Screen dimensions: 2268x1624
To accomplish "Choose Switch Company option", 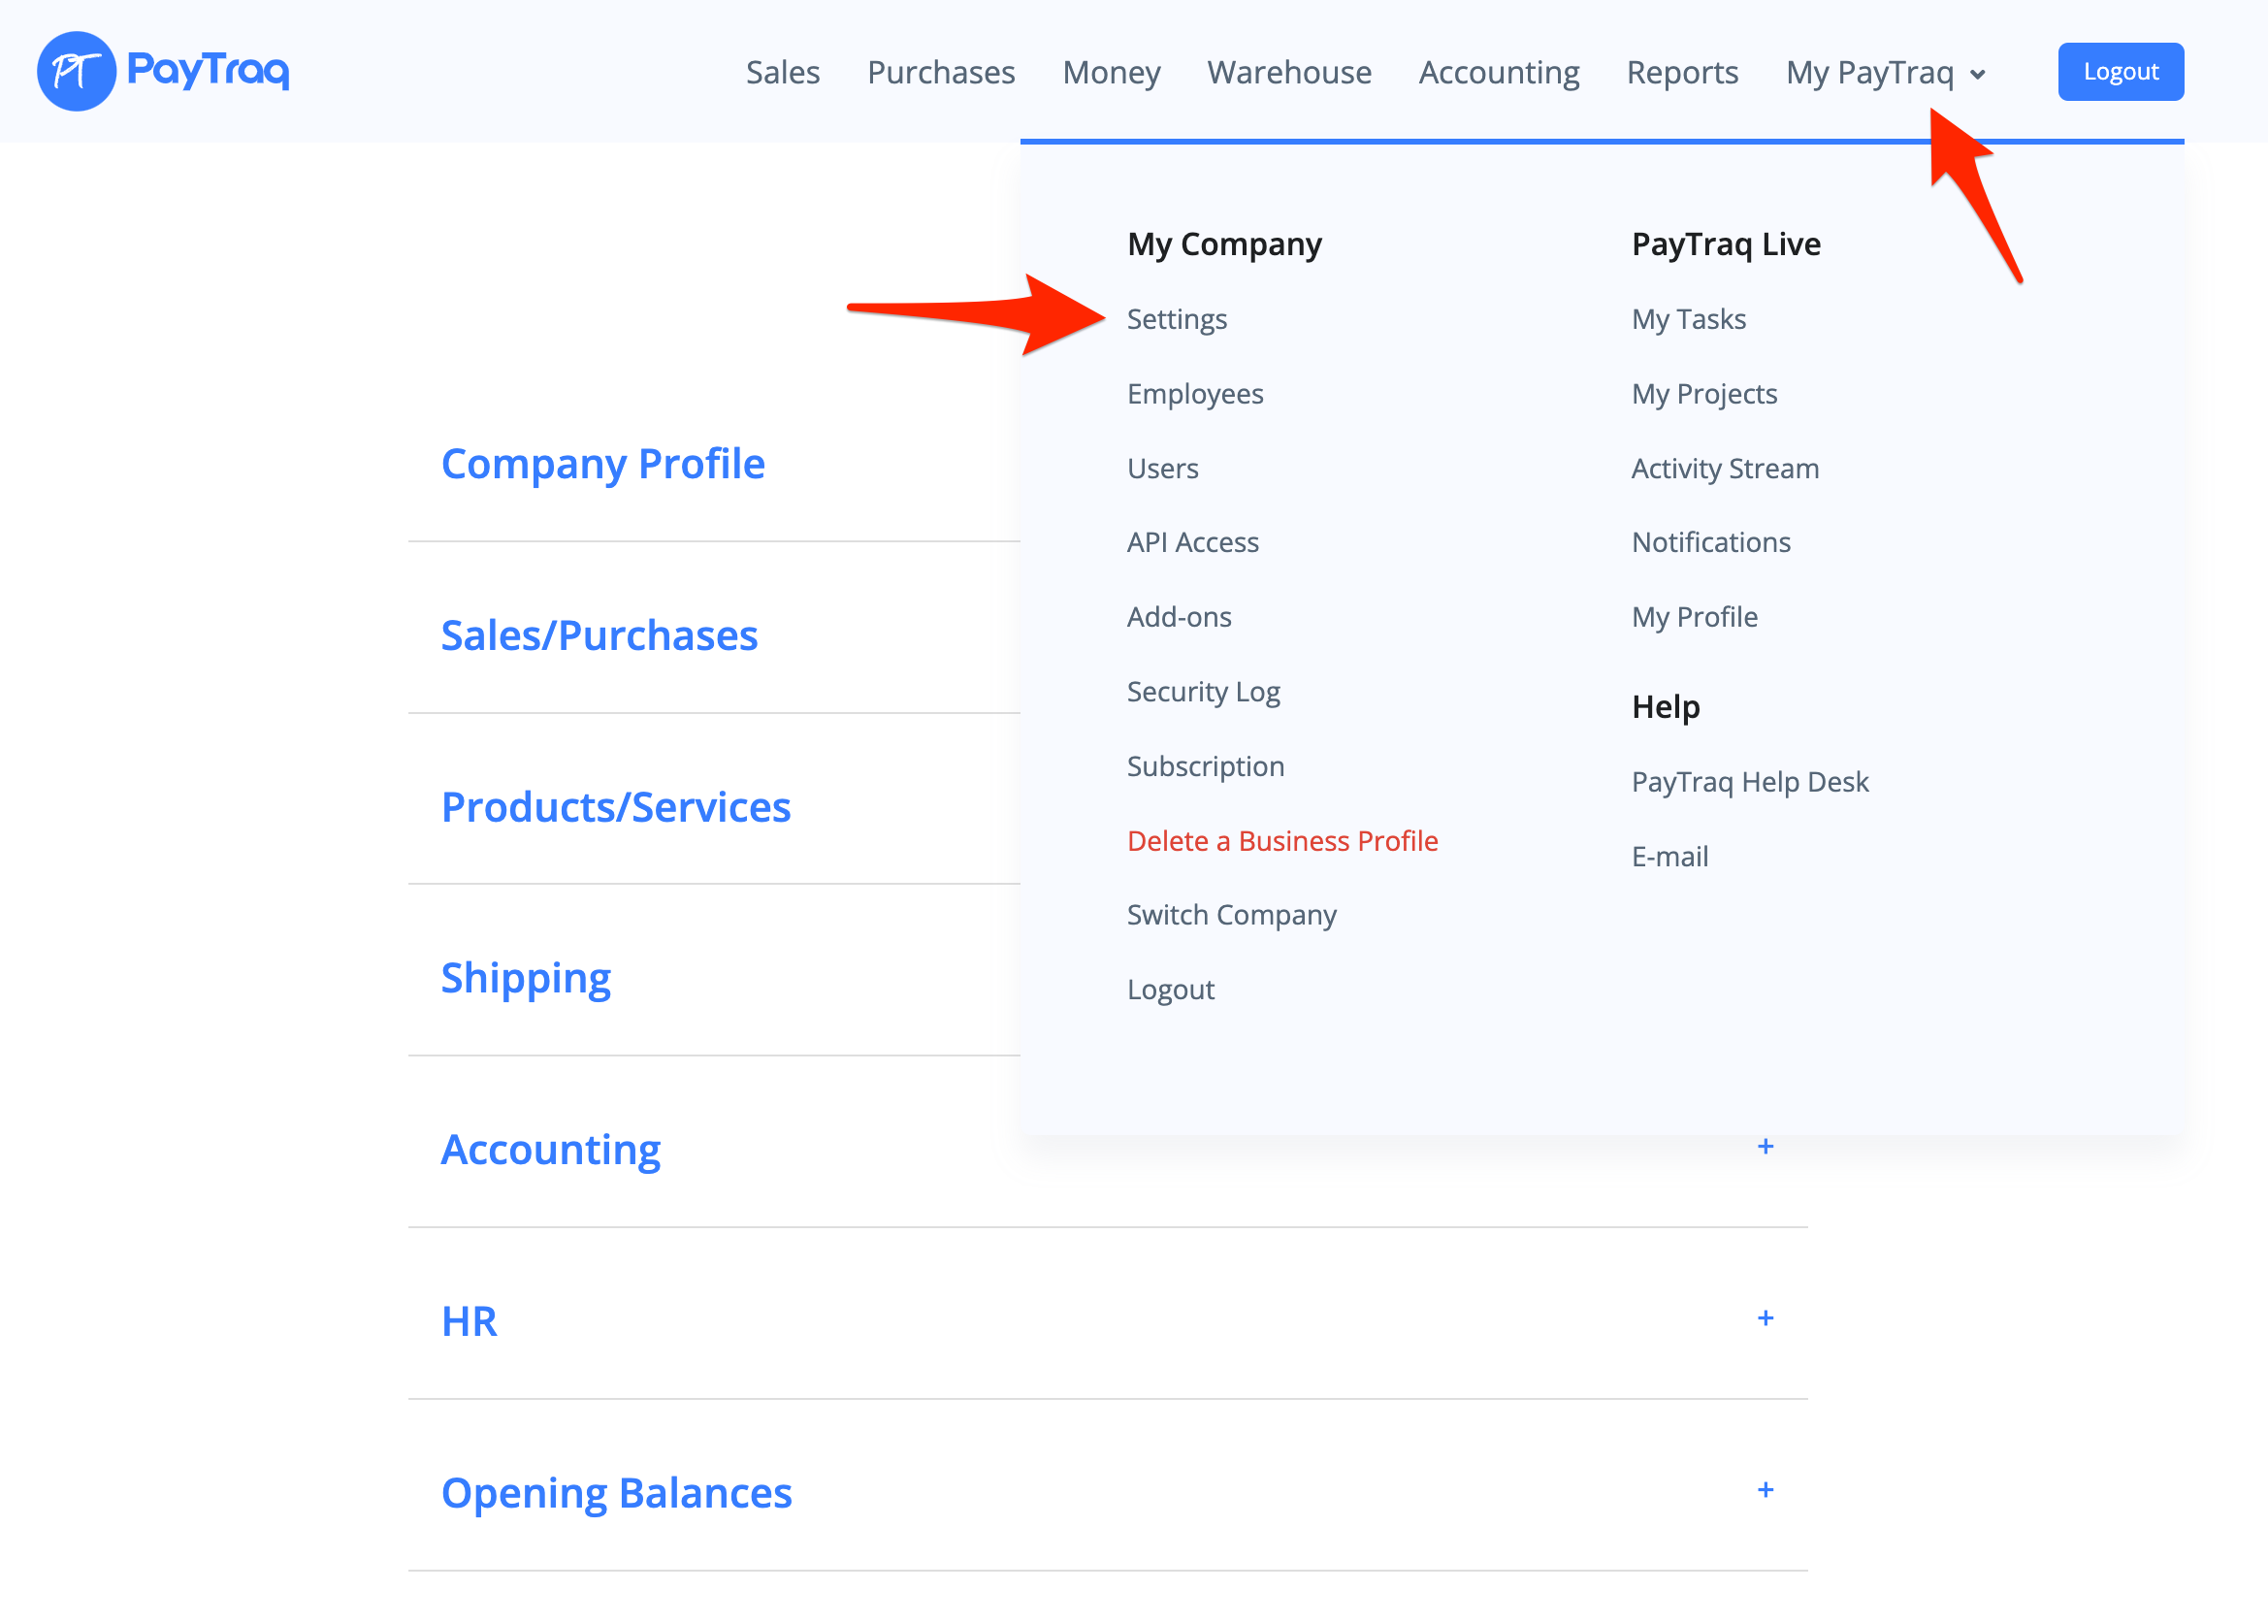I will (1230, 915).
